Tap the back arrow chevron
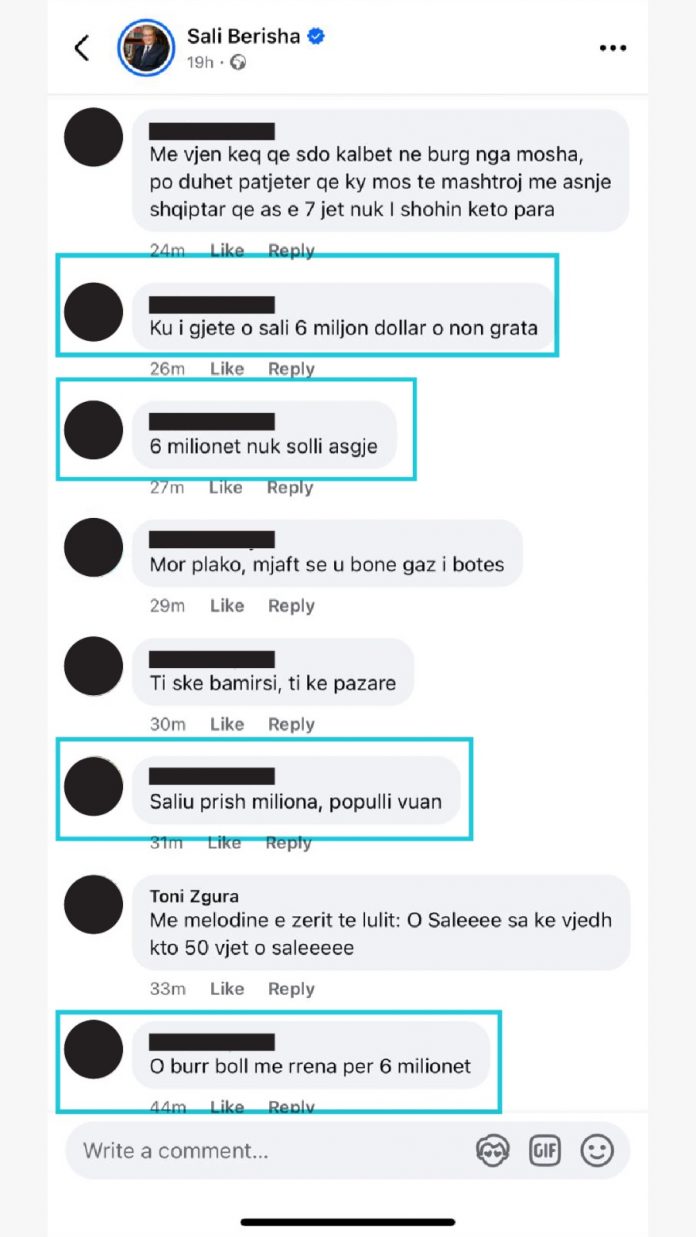 [82, 47]
